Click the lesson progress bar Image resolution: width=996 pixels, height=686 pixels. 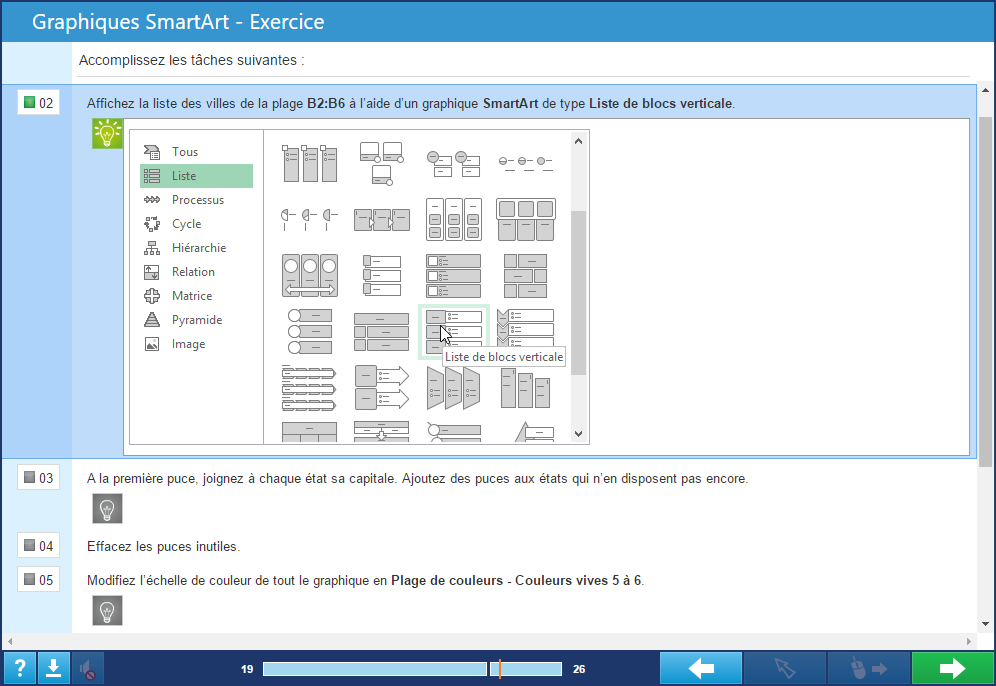pos(412,669)
